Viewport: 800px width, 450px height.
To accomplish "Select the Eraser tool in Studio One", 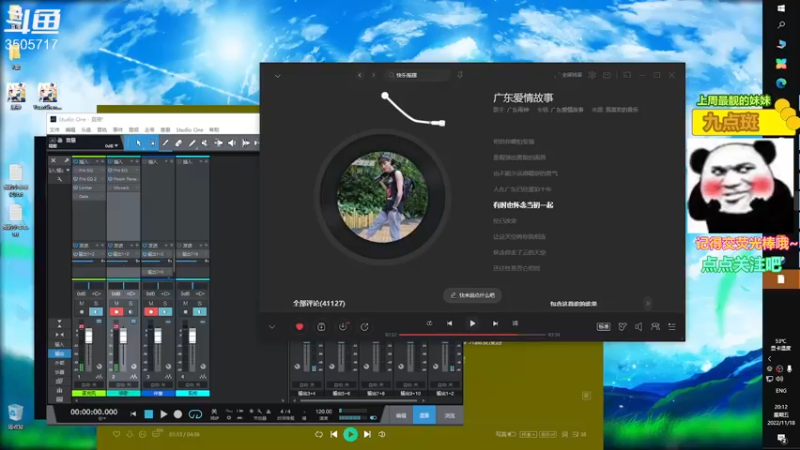I will pos(179,143).
